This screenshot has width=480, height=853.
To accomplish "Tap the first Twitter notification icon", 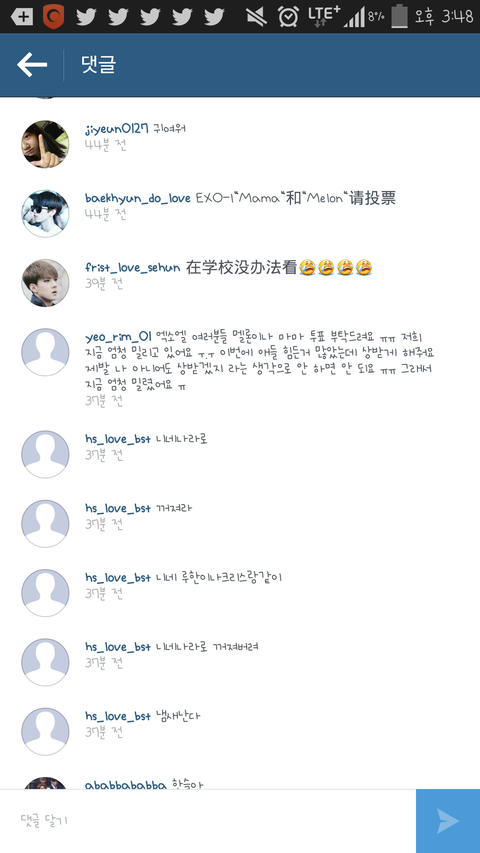I will click(x=86, y=17).
